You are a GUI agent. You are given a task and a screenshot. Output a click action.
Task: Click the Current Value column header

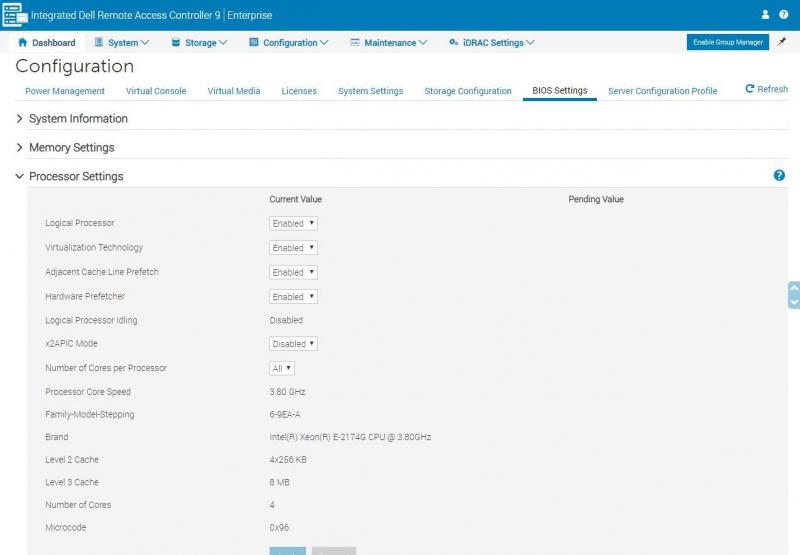(x=295, y=199)
